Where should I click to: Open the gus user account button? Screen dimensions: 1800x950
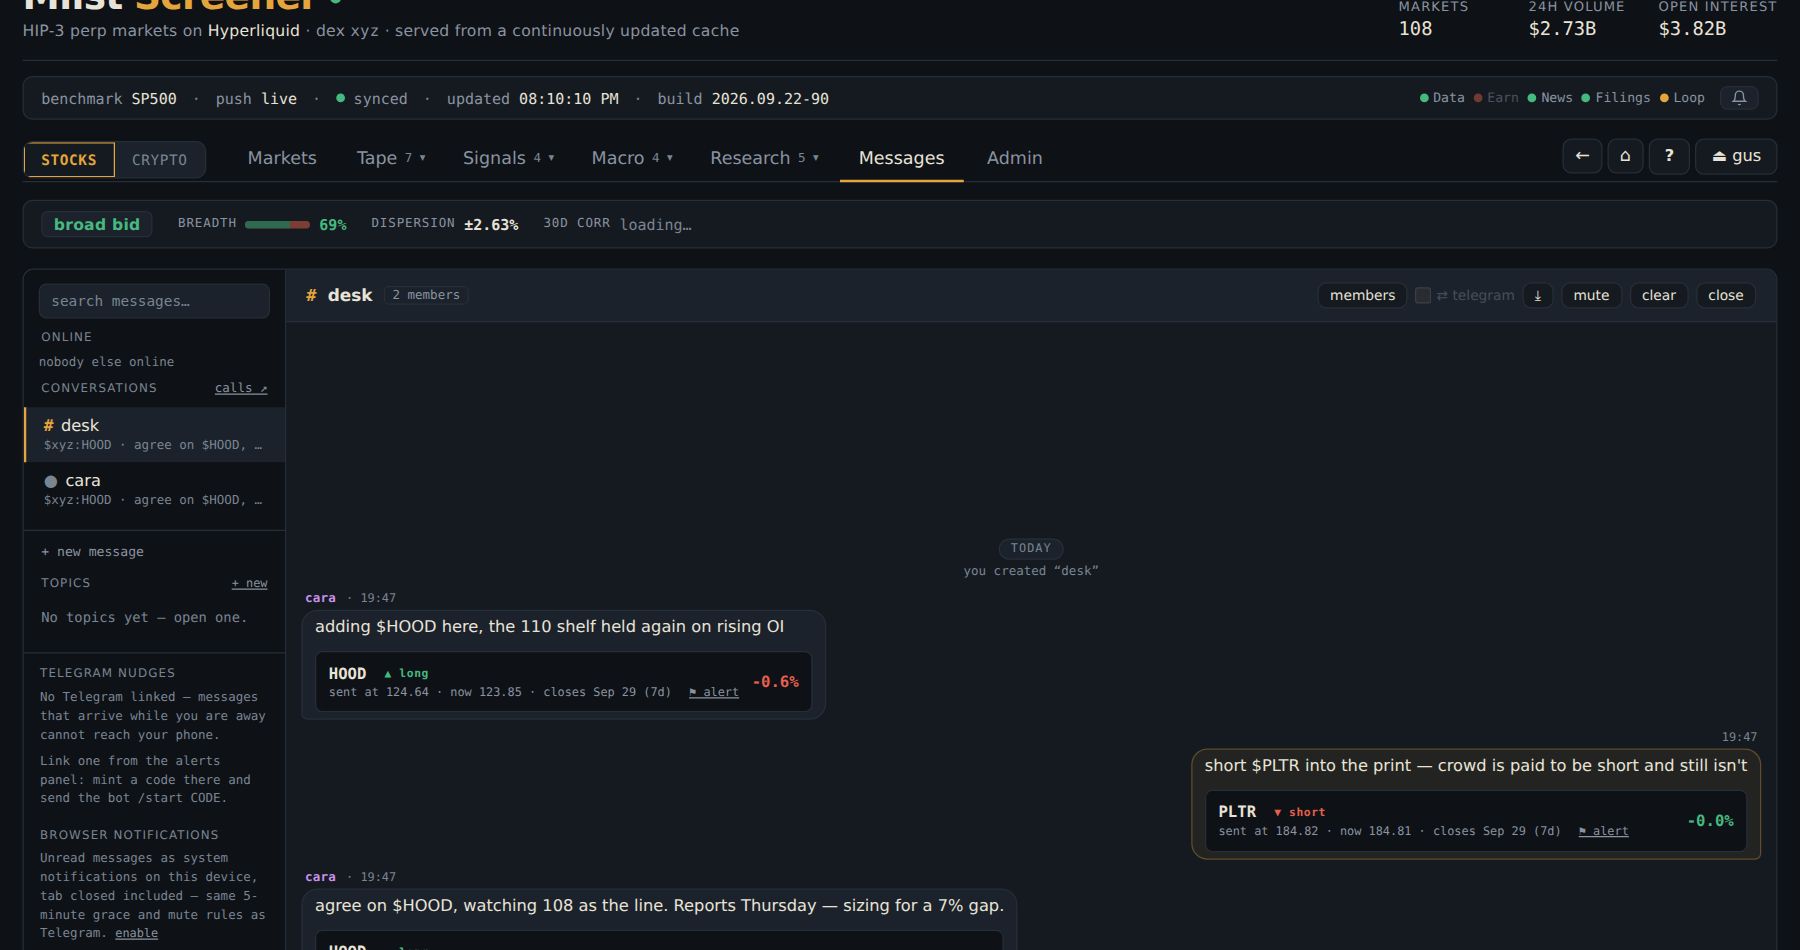[x=1736, y=156]
